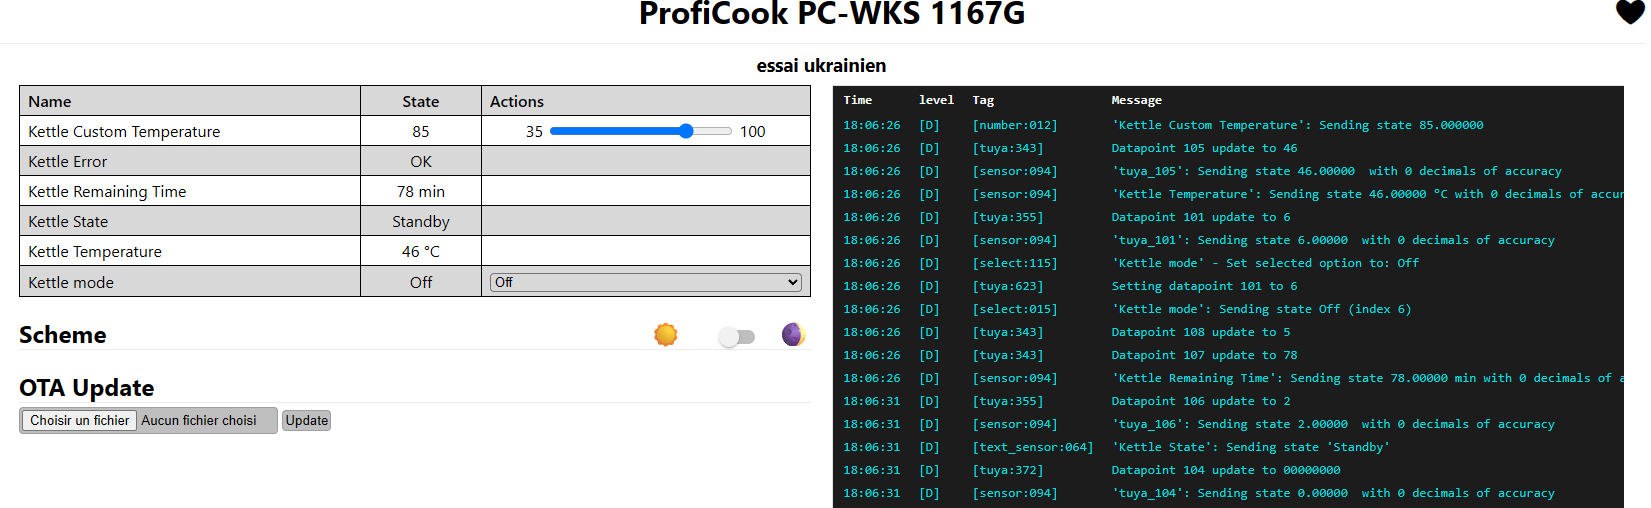This screenshot has width=1651, height=508.
Task: Select the Kettle Error row name
Action: tap(68, 161)
